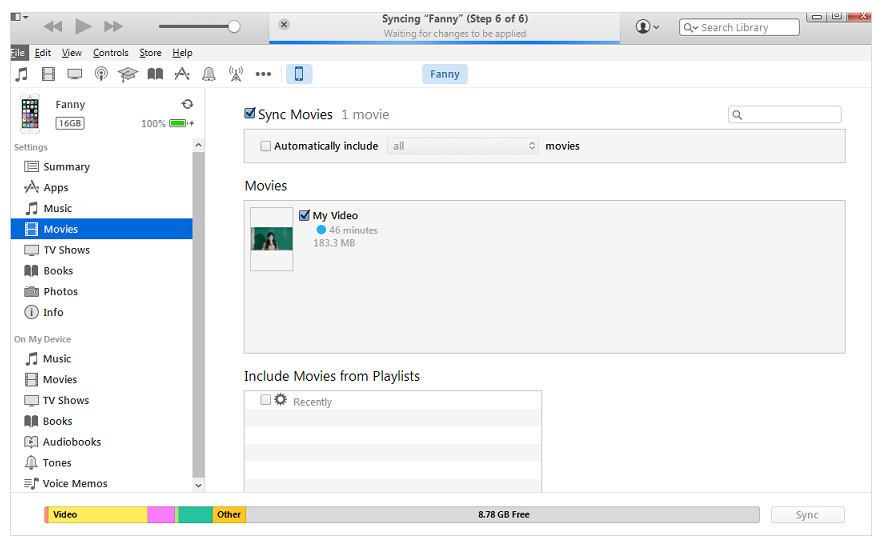Select Photos in Settings sidebar
885x542 pixels.
(x=60, y=292)
